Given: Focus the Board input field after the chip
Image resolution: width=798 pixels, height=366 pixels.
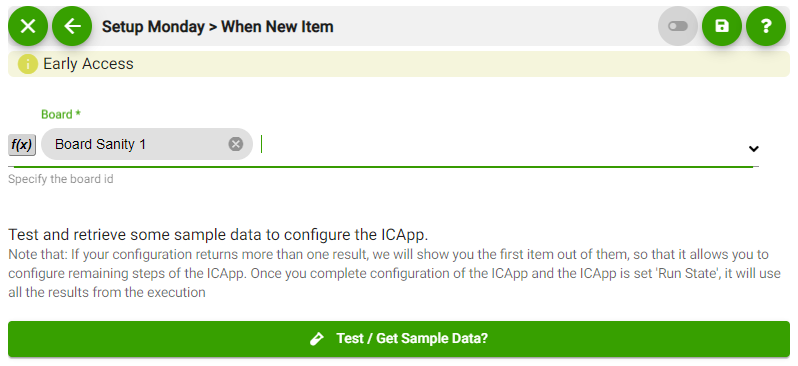Looking at the screenshot, I should 499,145.
